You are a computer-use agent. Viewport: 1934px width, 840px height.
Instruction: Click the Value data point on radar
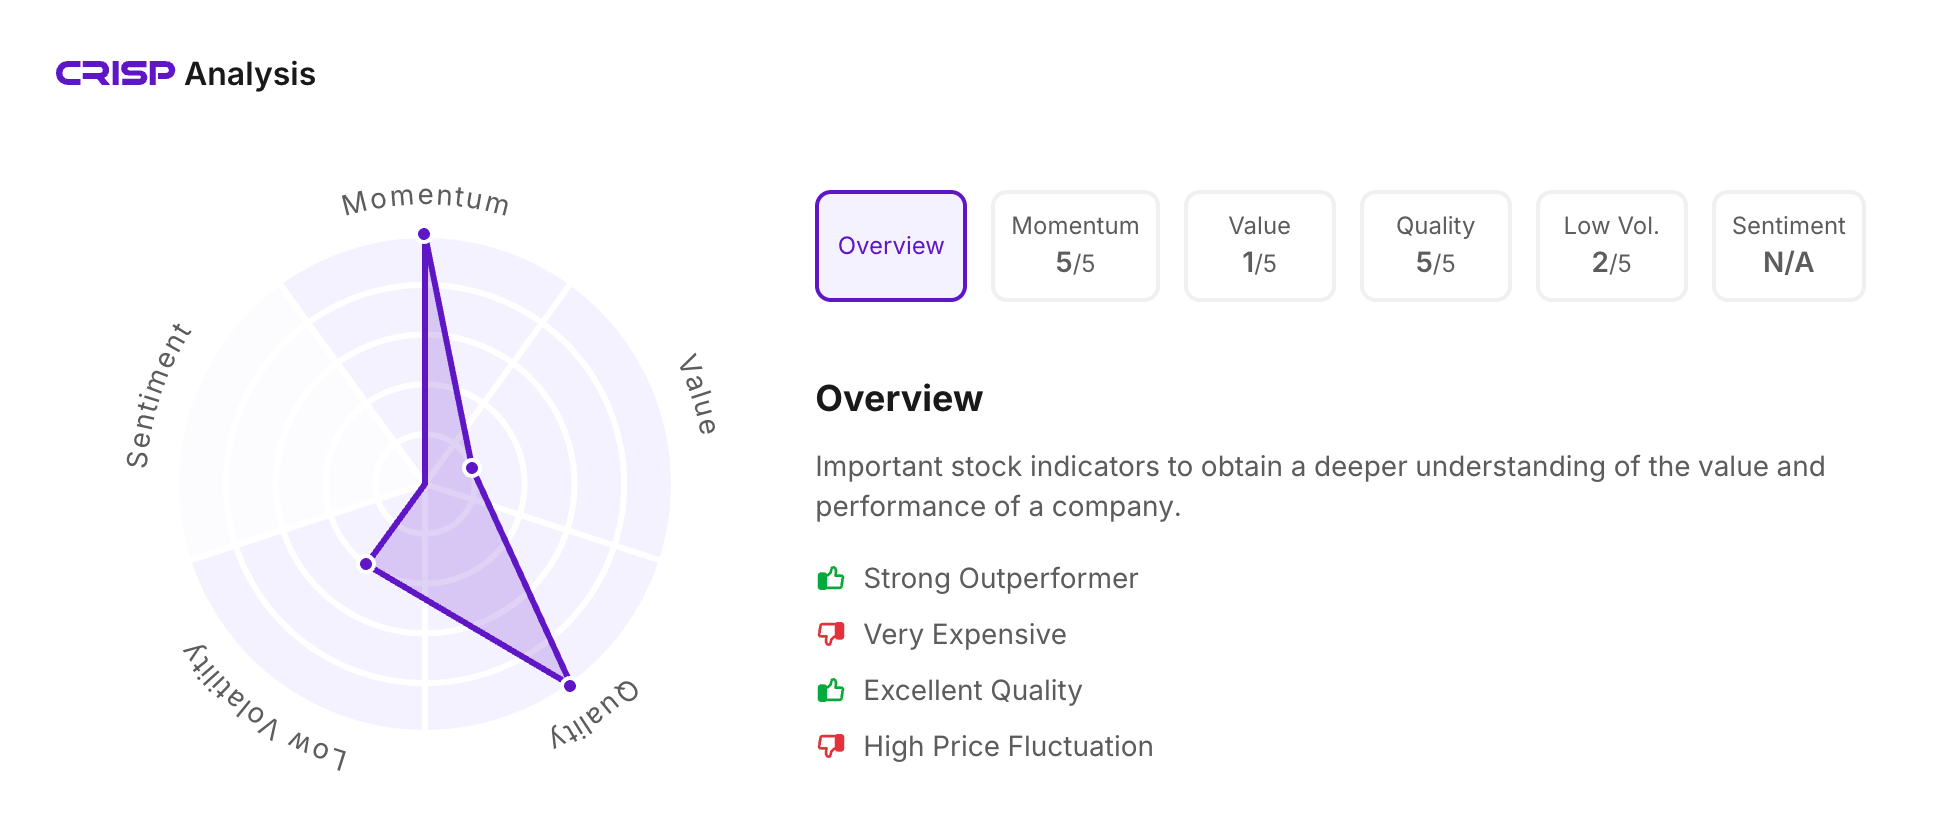tap(472, 468)
